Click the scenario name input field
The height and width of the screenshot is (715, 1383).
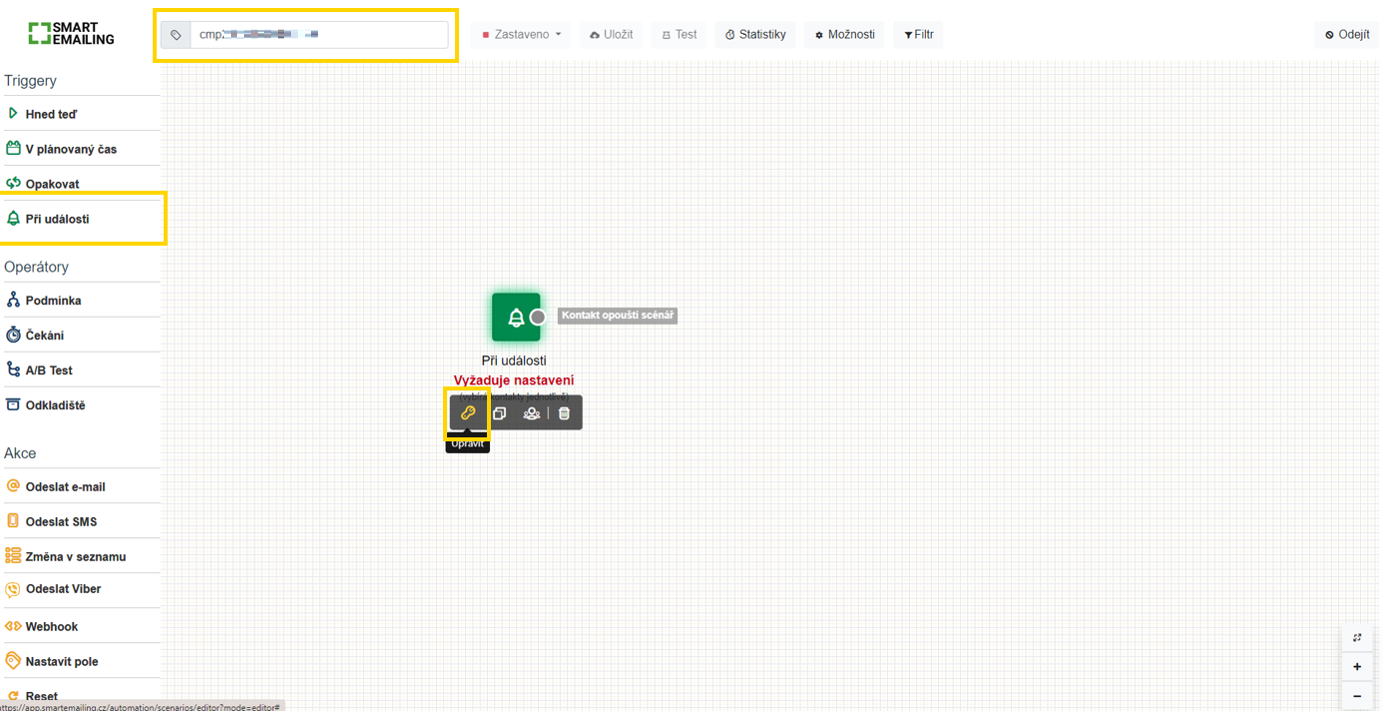[318, 35]
